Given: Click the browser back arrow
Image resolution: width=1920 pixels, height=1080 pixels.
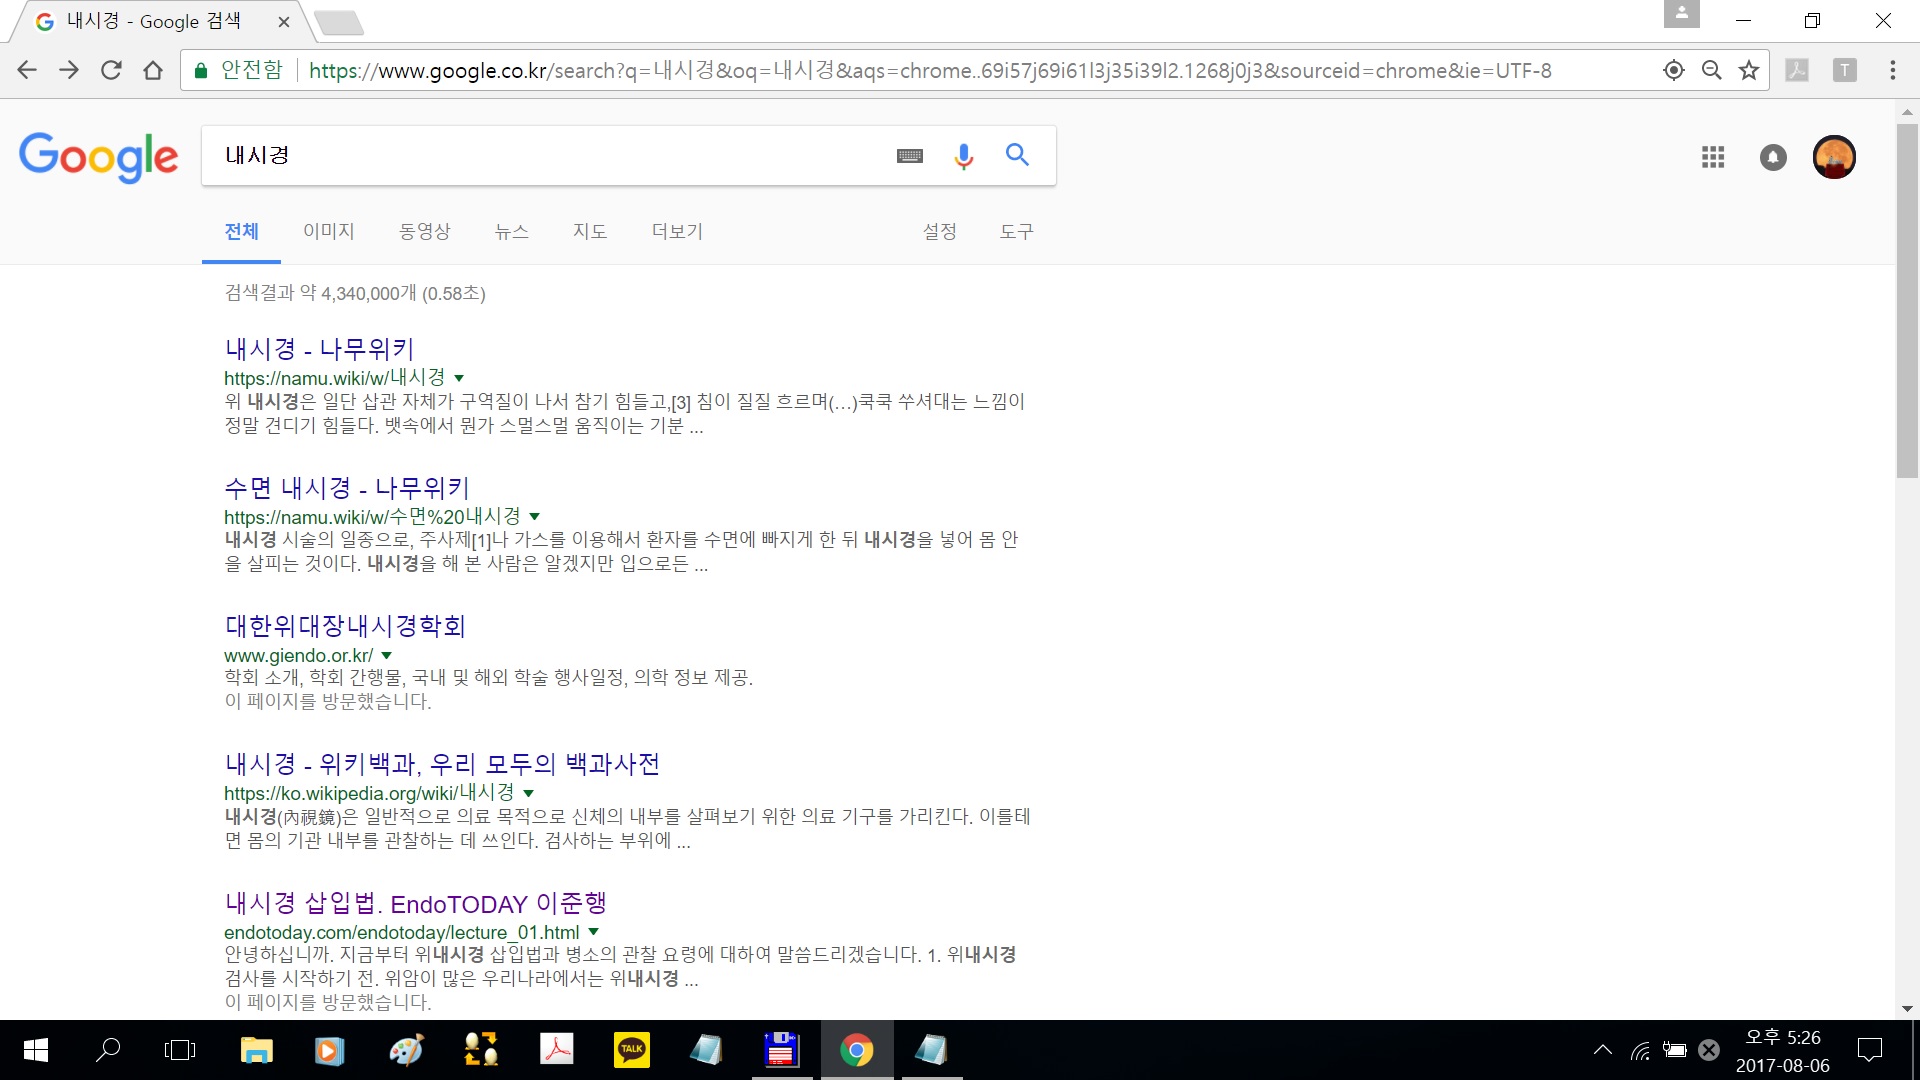Looking at the screenshot, I should [27, 70].
